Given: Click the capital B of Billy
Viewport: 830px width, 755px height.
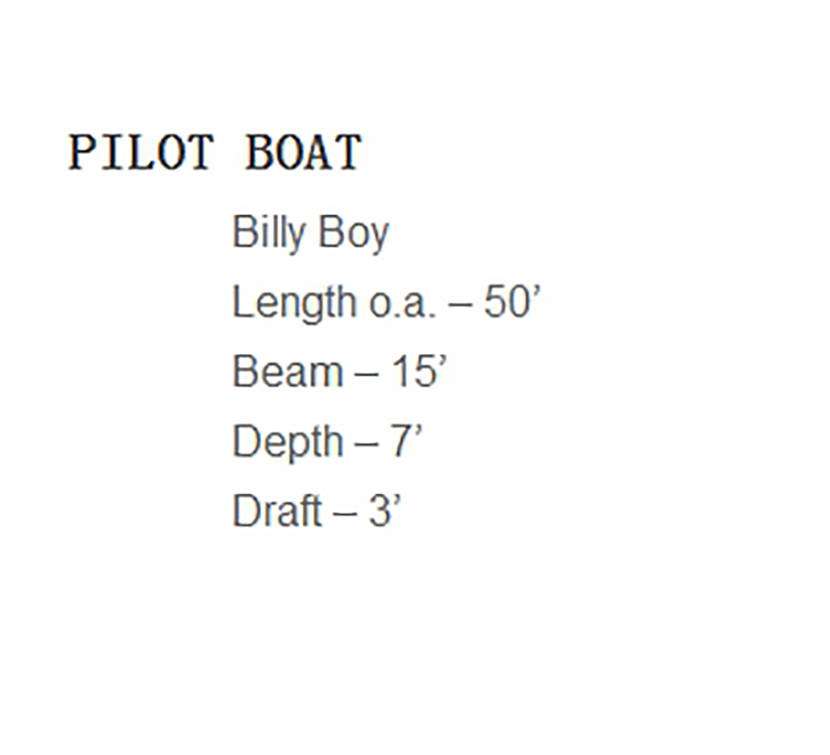Looking at the screenshot, I should tap(244, 233).
